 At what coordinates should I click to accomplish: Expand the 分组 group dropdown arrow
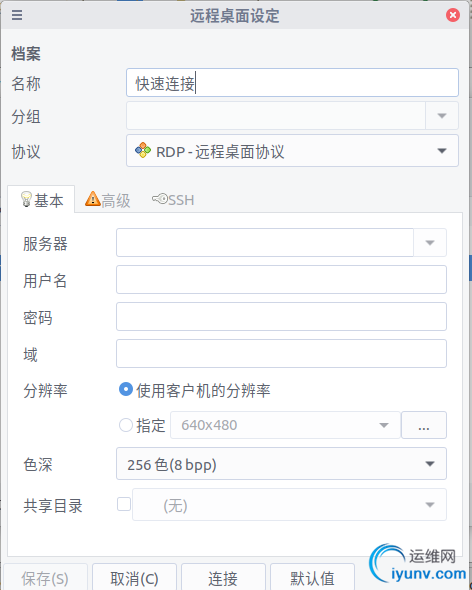(x=442, y=116)
